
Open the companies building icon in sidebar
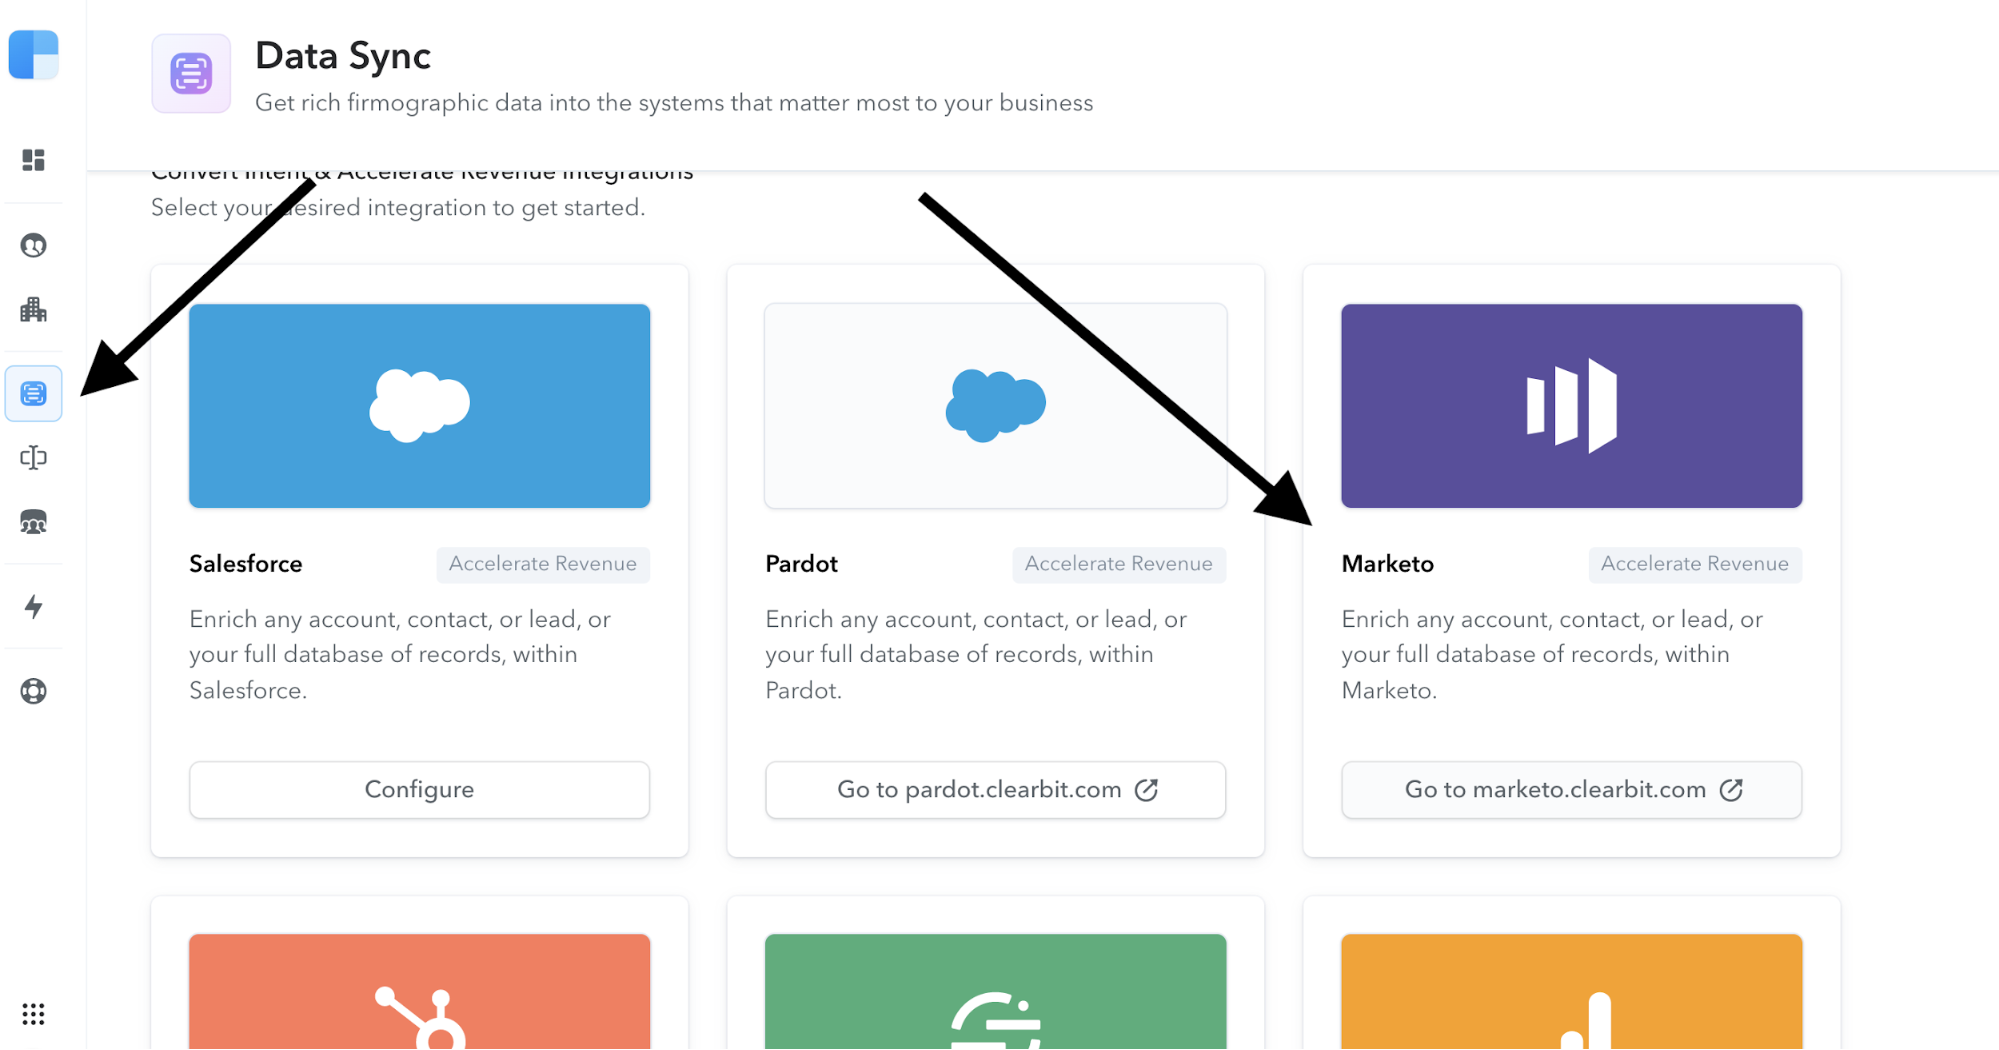(x=34, y=309)
